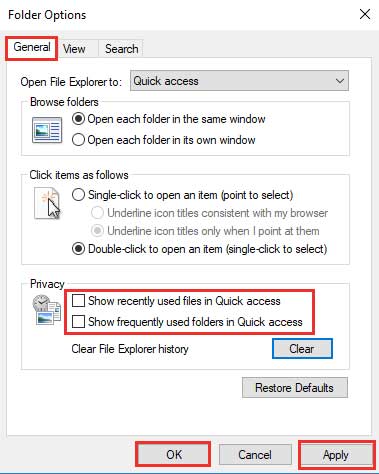Click the mouse pointer click-items icon
379x474 pixels.
[47, 203]
